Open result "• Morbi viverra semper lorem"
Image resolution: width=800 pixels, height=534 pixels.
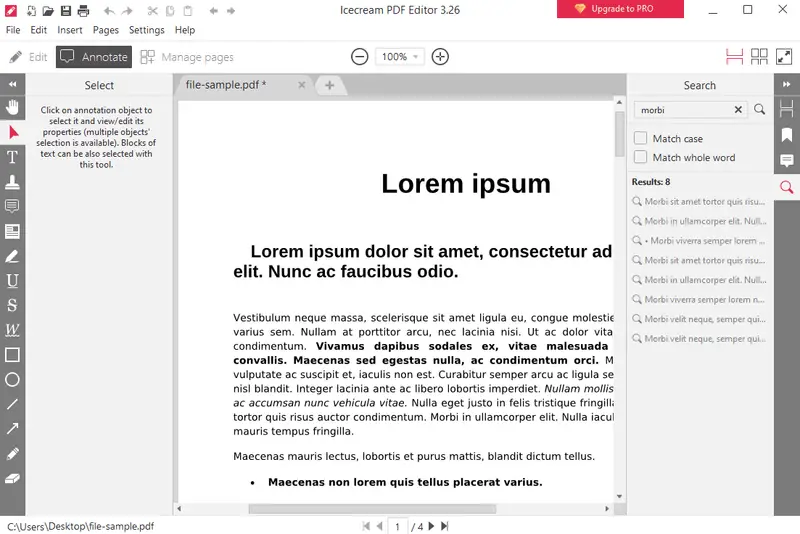699,241
